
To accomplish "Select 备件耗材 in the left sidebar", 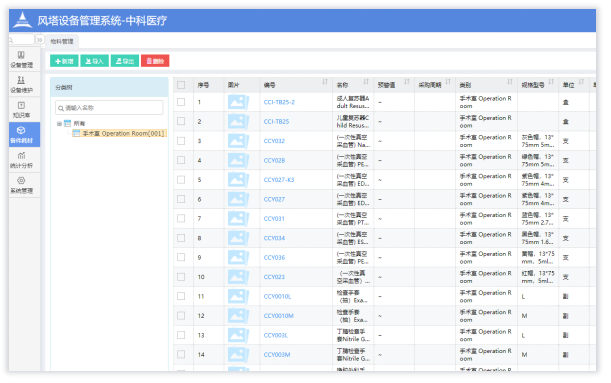I will pos(24,135).
